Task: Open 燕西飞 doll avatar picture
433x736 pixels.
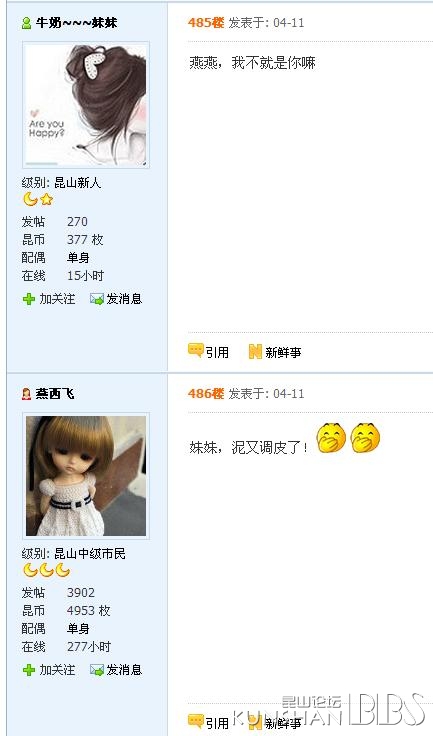Action: pos(86,476)
